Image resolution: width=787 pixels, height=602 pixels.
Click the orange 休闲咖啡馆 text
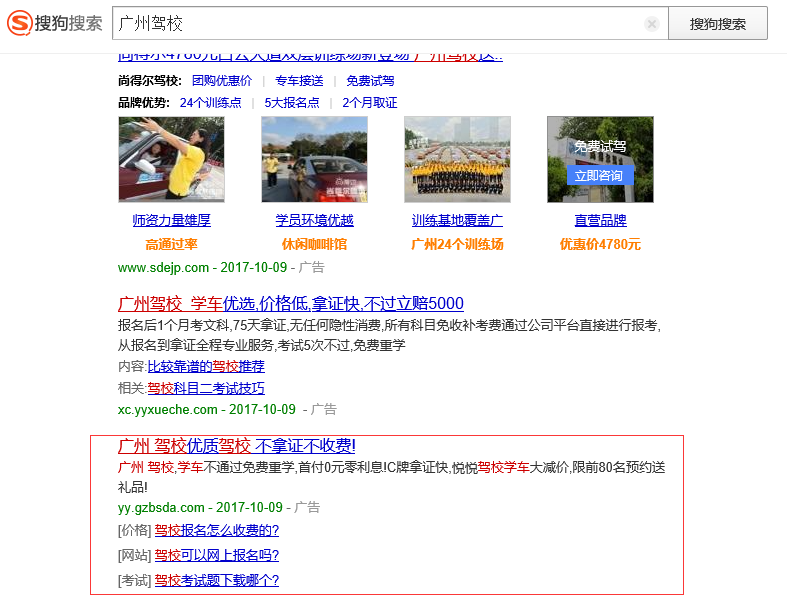314,245
